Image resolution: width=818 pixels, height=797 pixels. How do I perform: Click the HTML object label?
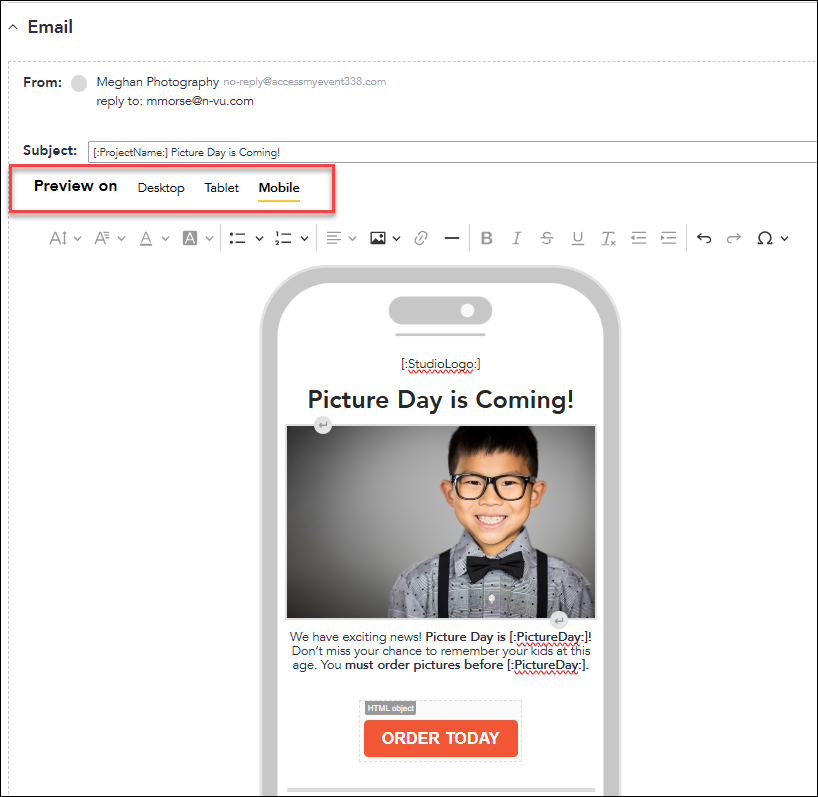pos(390,708)
